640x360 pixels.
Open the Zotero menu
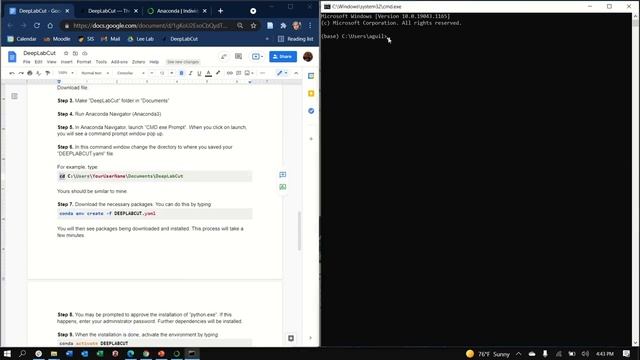[138, 62]
